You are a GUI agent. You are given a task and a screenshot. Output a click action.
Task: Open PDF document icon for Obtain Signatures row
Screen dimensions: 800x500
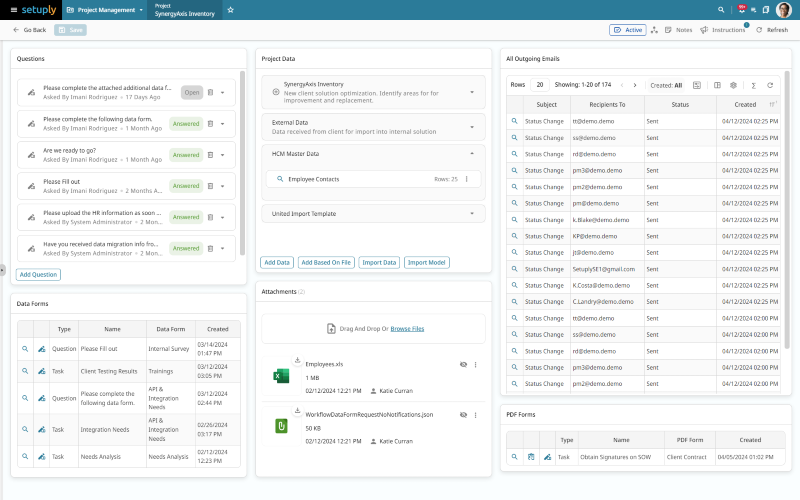click(531, 457)
